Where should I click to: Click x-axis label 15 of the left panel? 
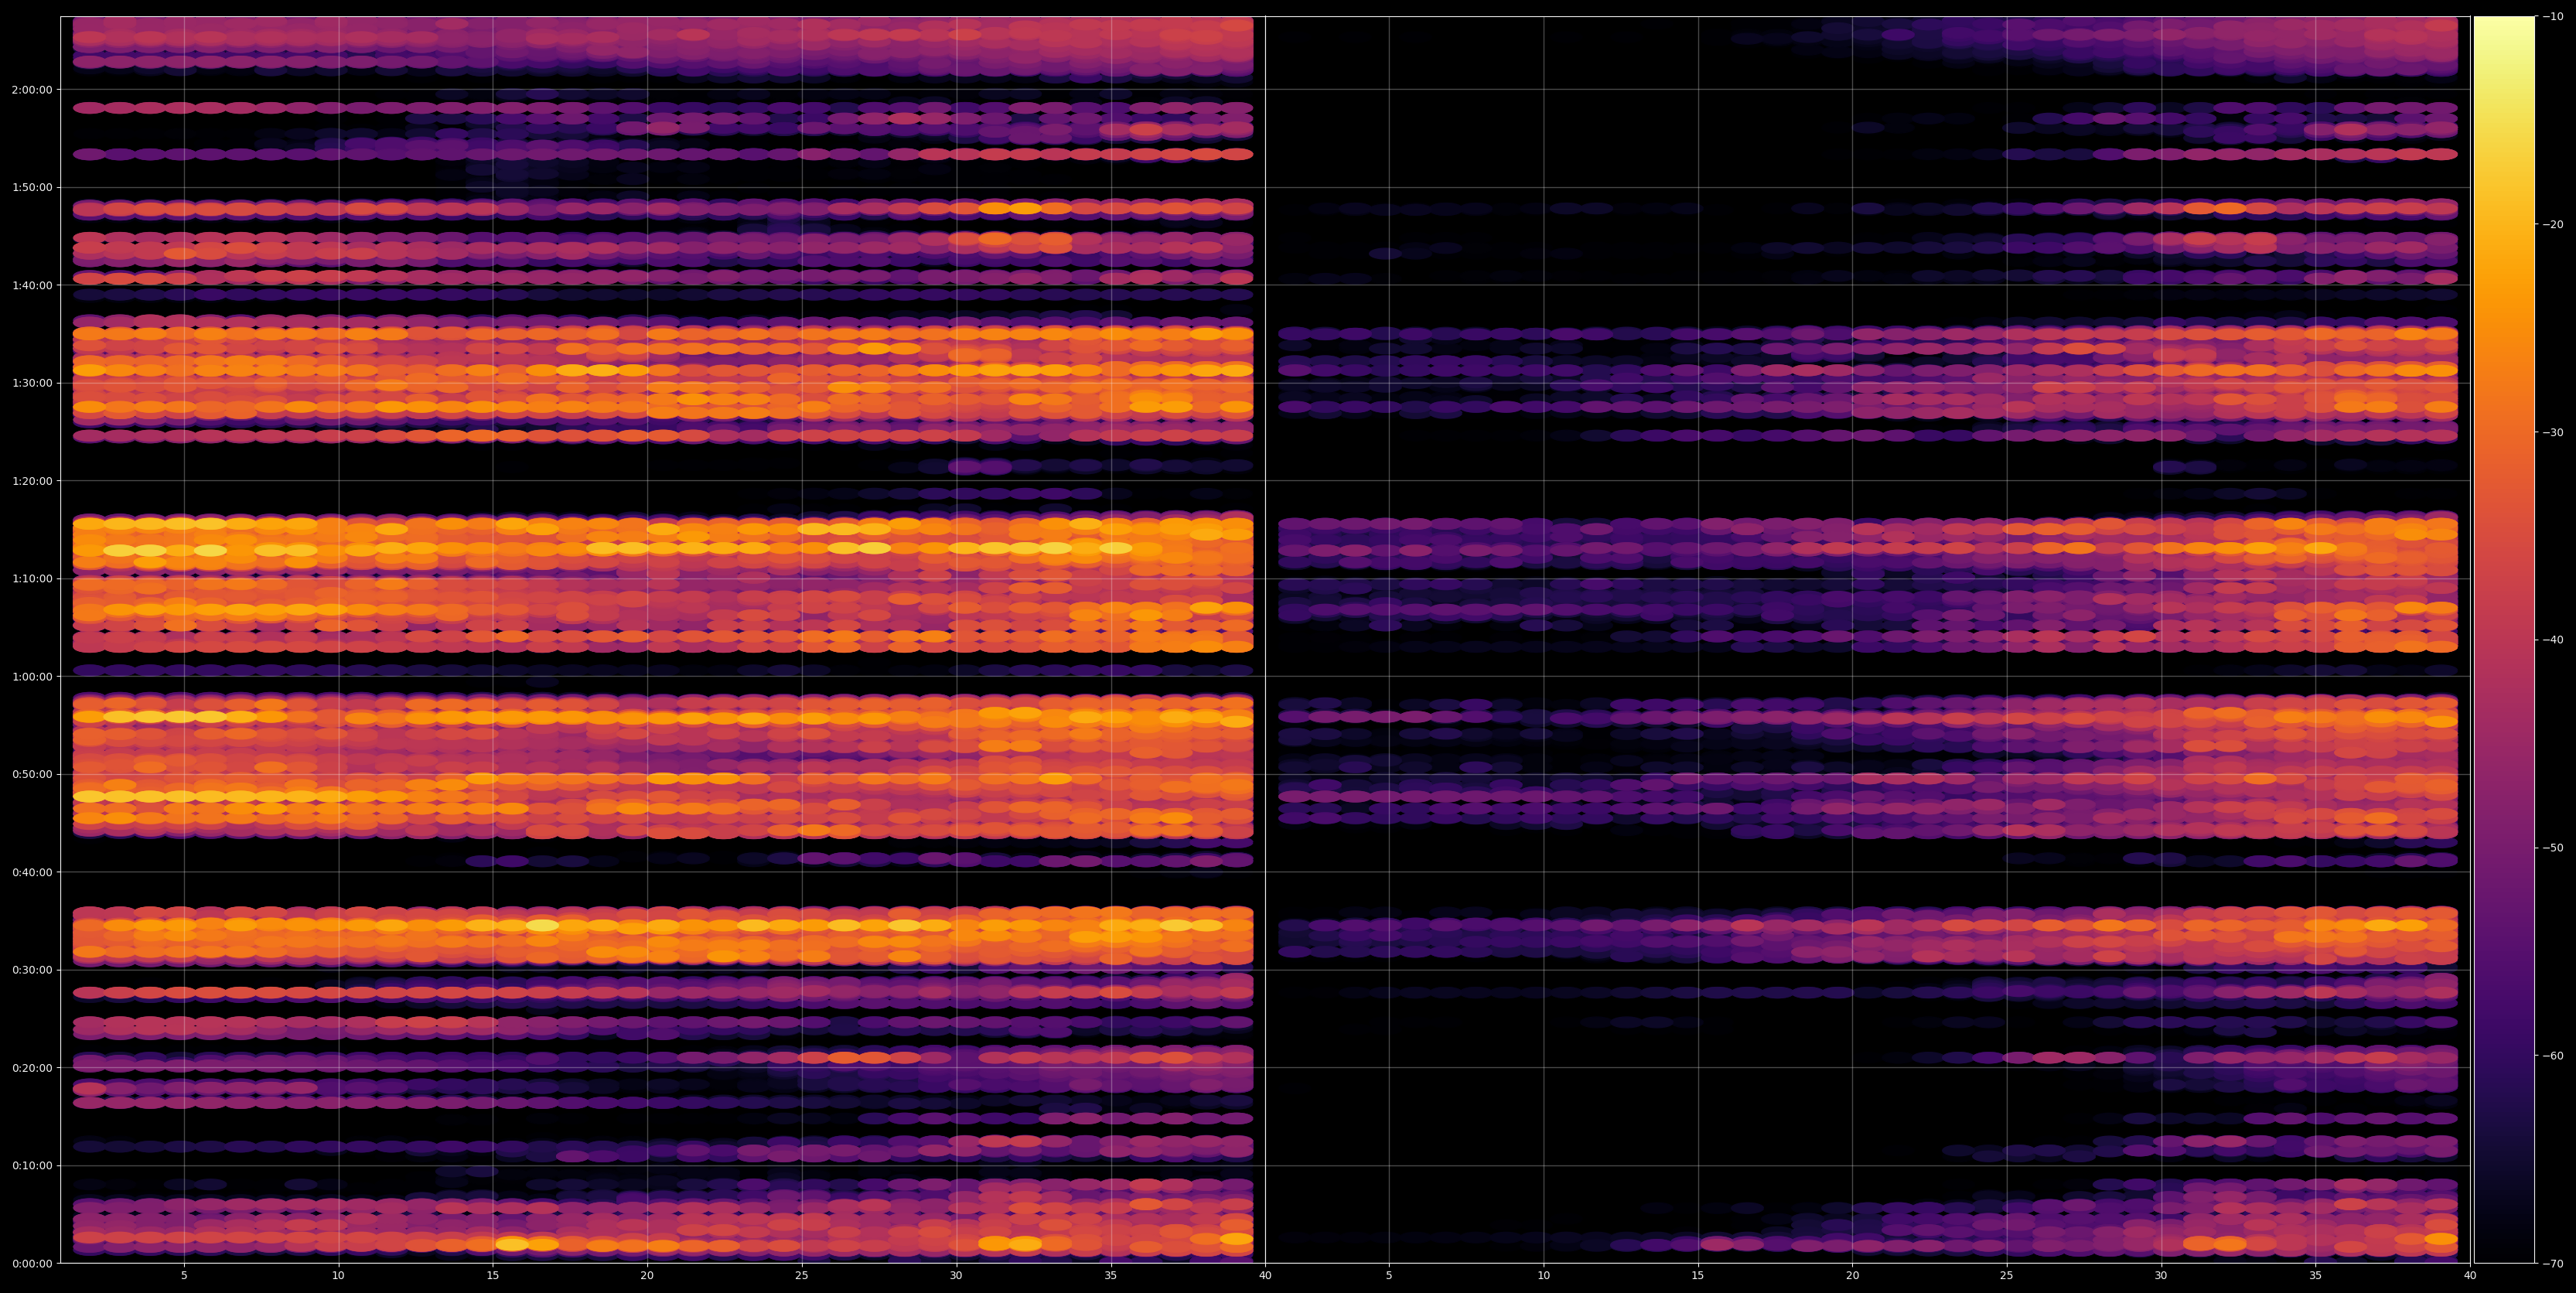(x=493, y=1276)
